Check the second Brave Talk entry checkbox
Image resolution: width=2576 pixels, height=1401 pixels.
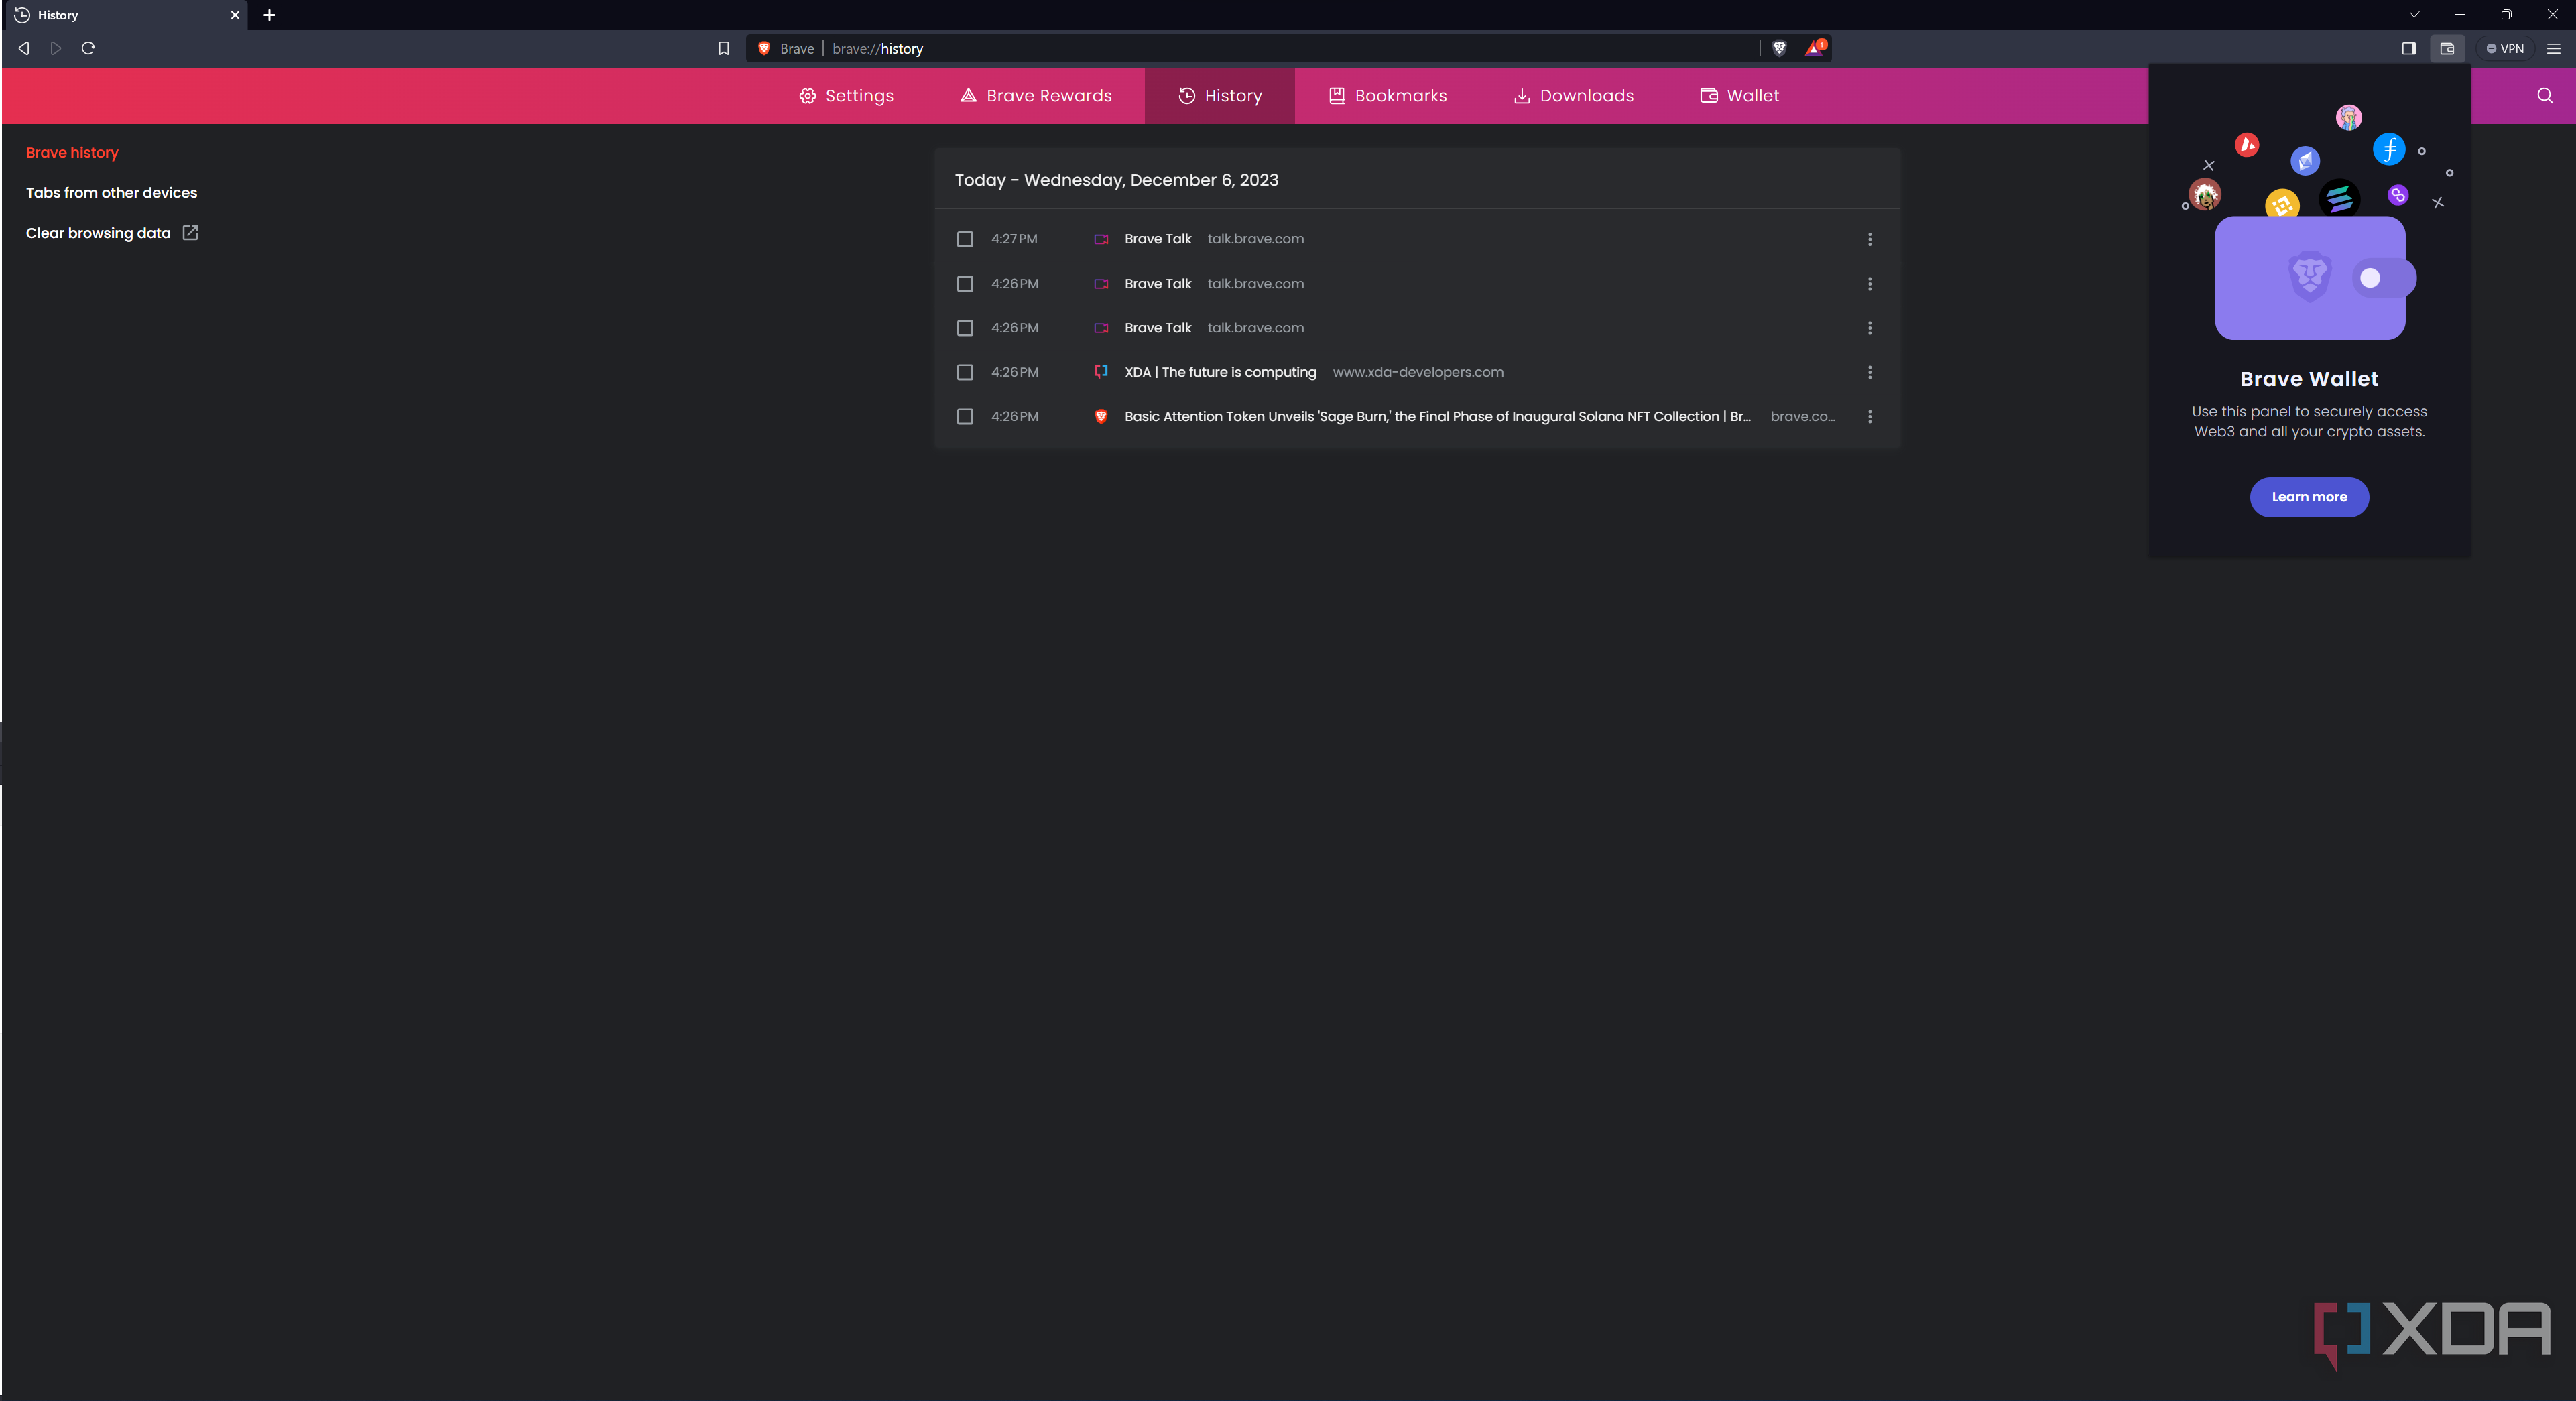point(965,284)
